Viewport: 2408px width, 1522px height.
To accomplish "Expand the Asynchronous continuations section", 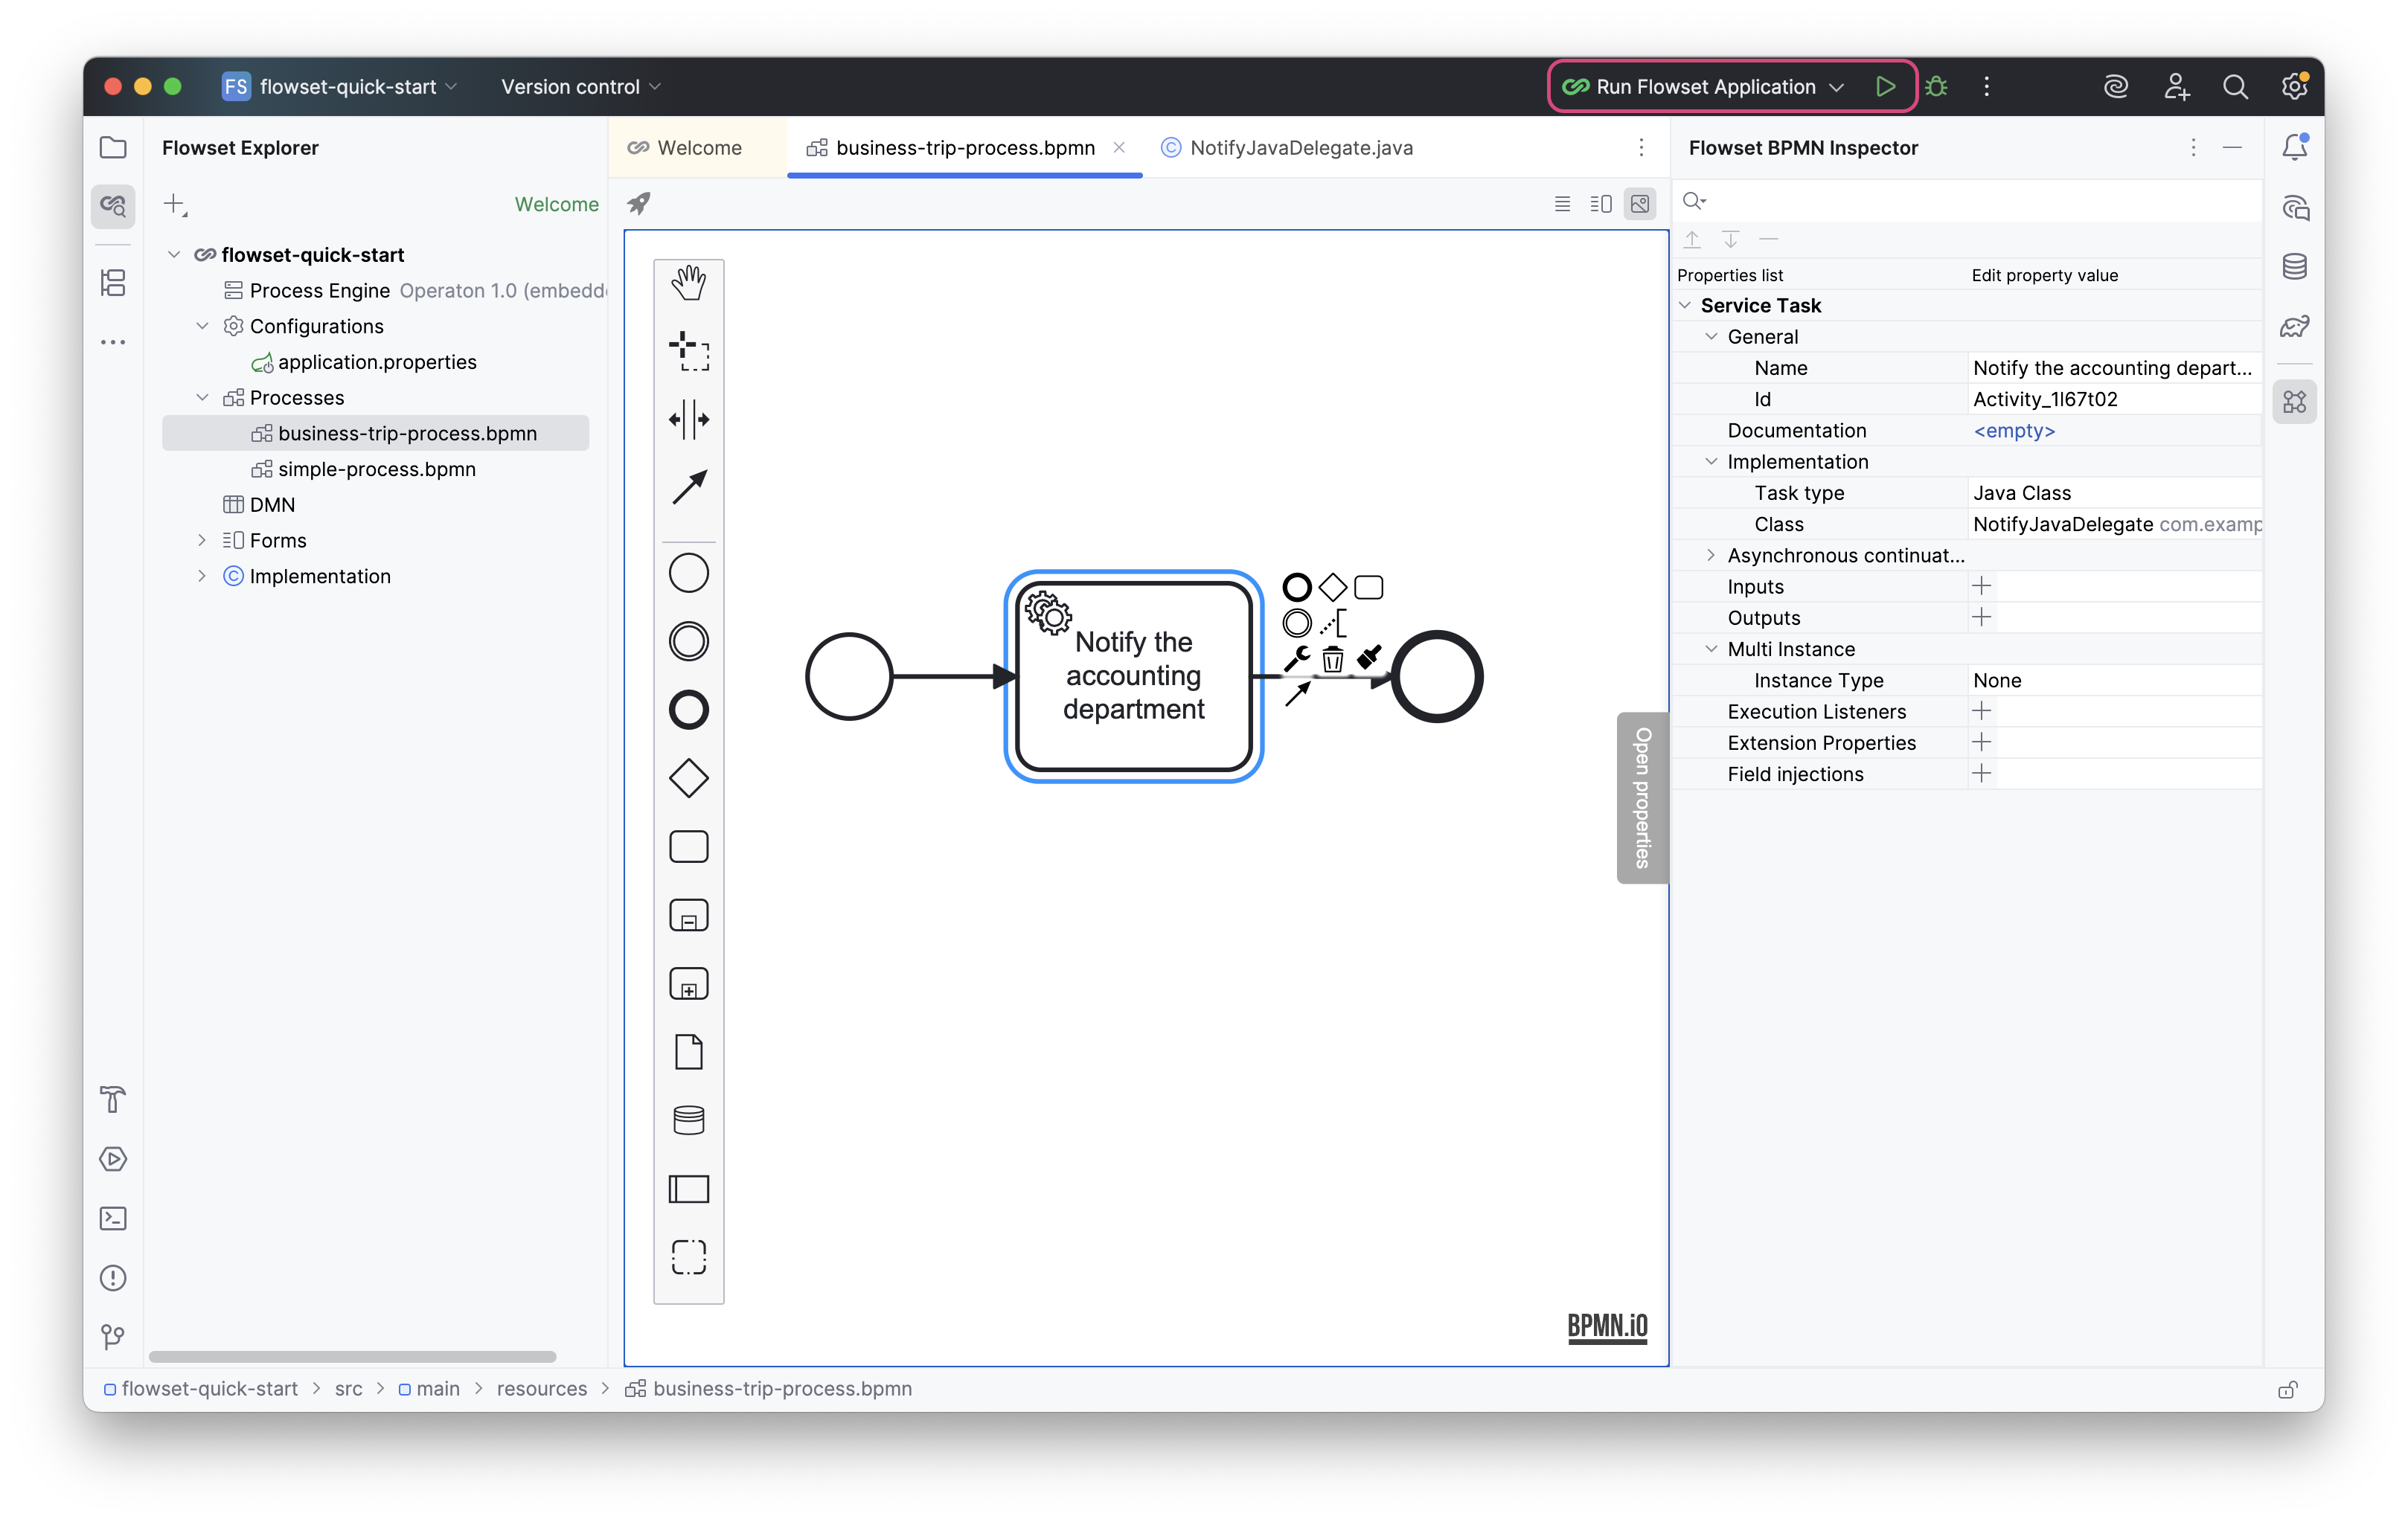I will coord(1710,555).
